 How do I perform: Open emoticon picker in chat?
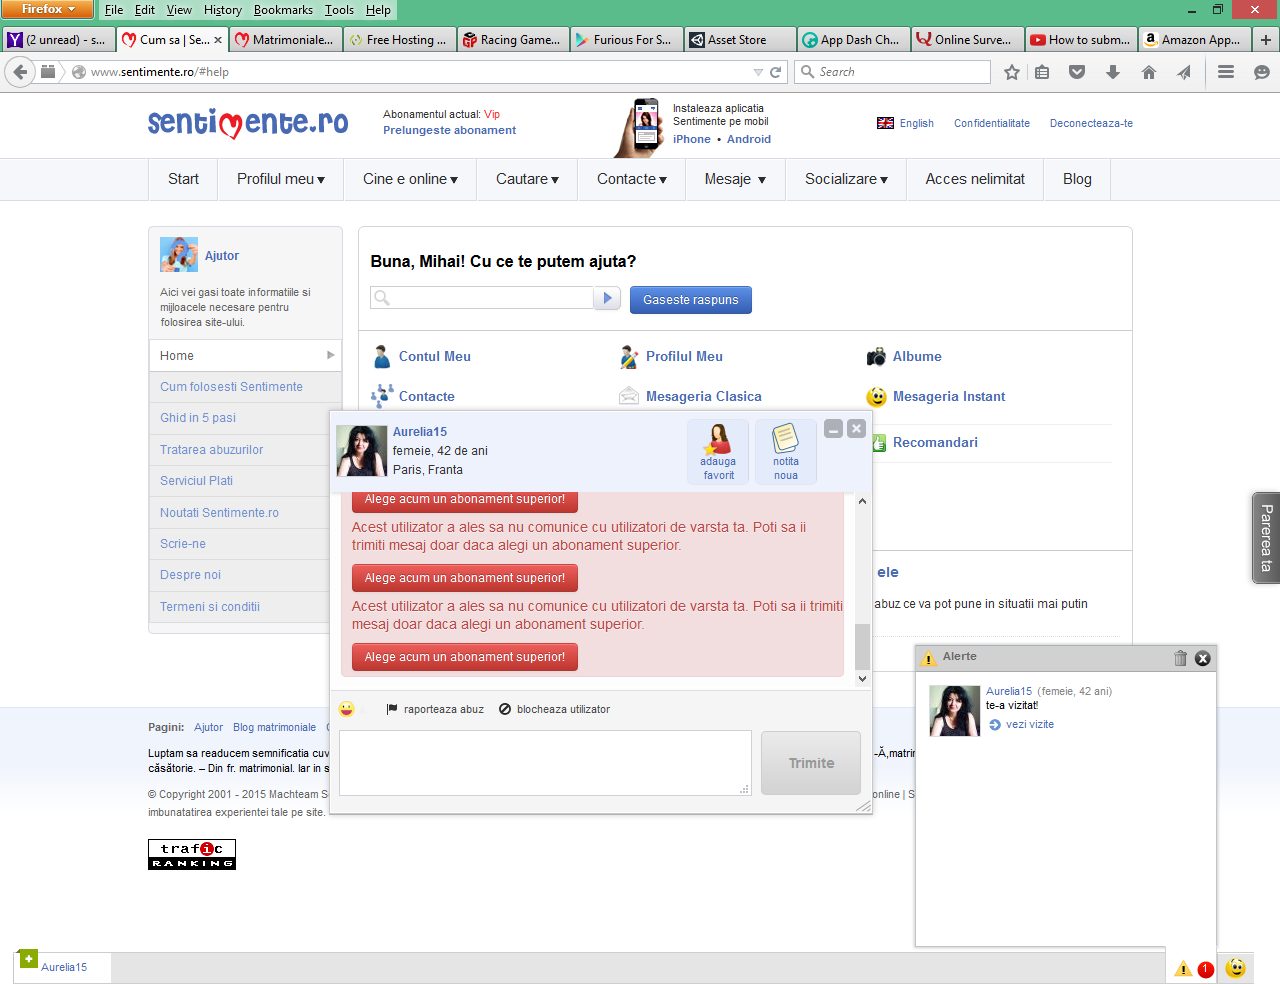pyautogui.click(x=347, y=709)
